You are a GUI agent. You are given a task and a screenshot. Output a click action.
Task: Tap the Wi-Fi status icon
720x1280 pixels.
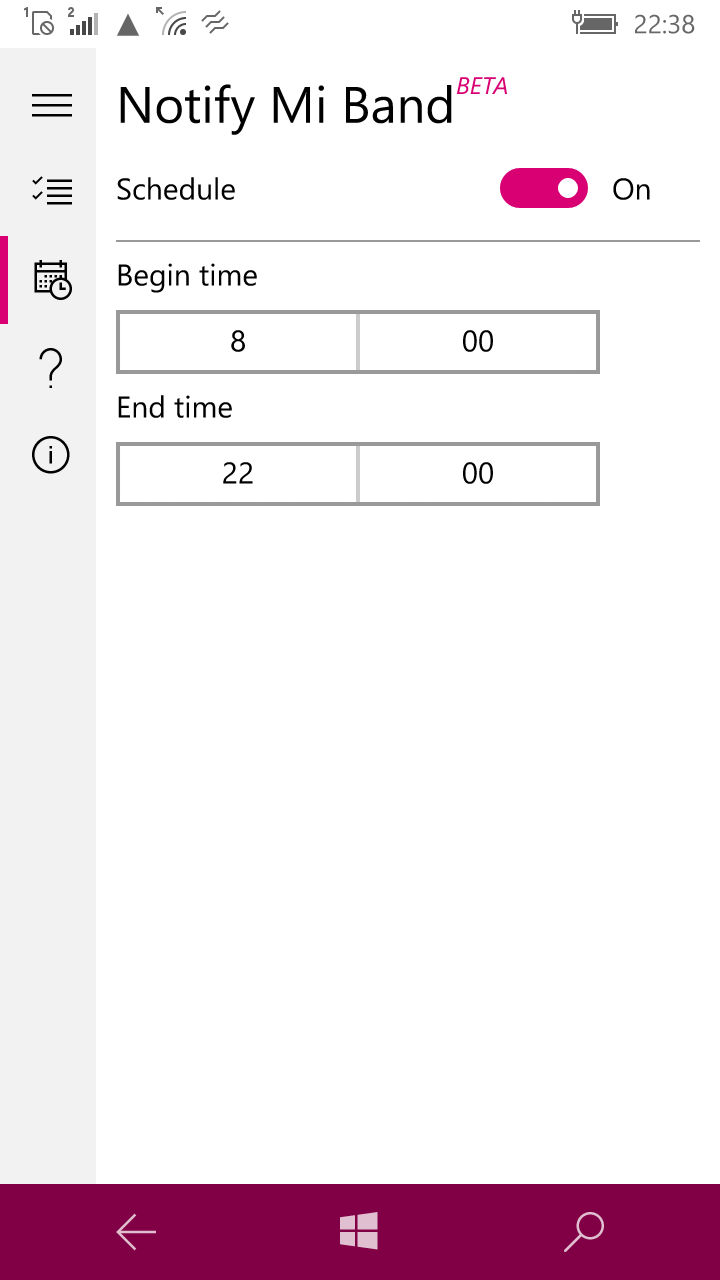pos(173,22)
